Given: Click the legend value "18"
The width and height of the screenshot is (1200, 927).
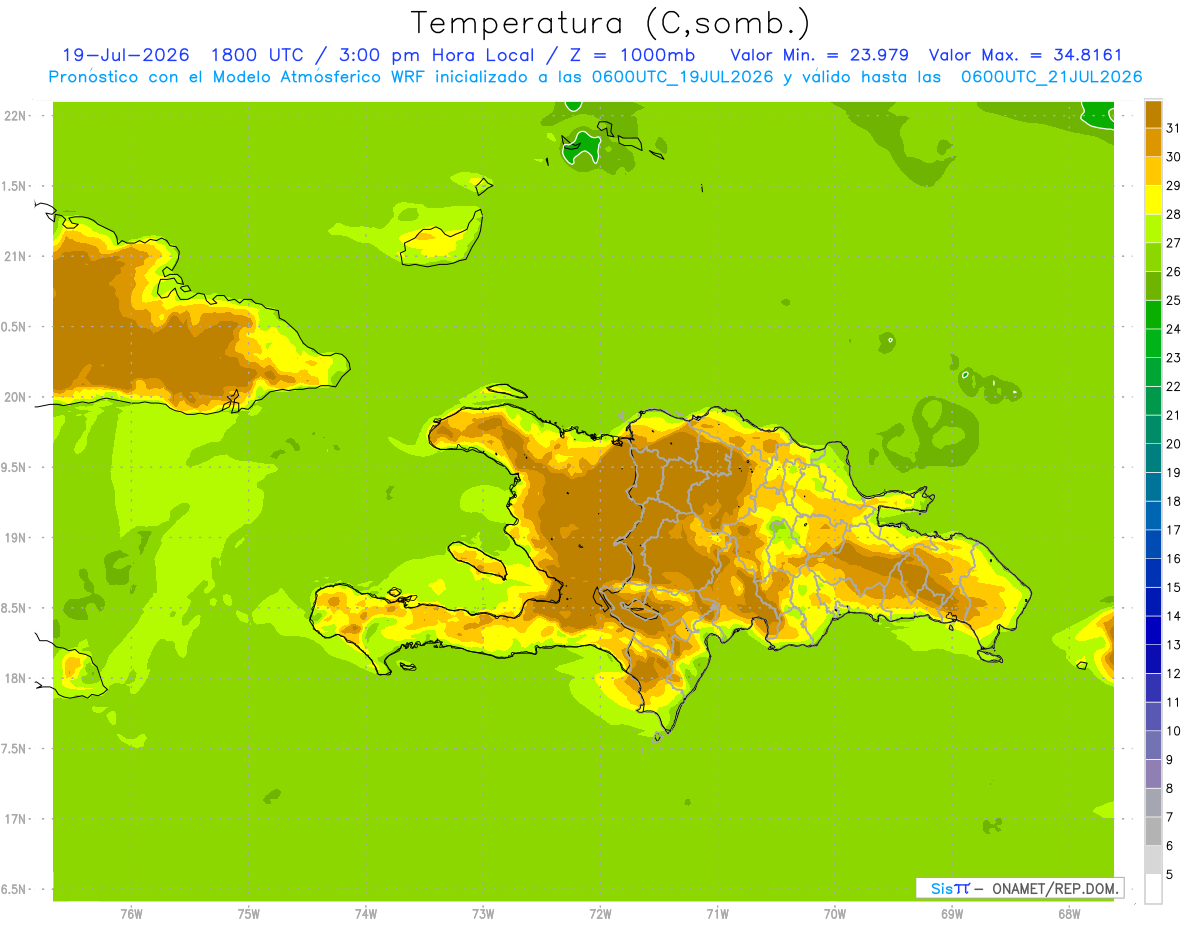Looking at the screenshot, I should pos(1173,501).
